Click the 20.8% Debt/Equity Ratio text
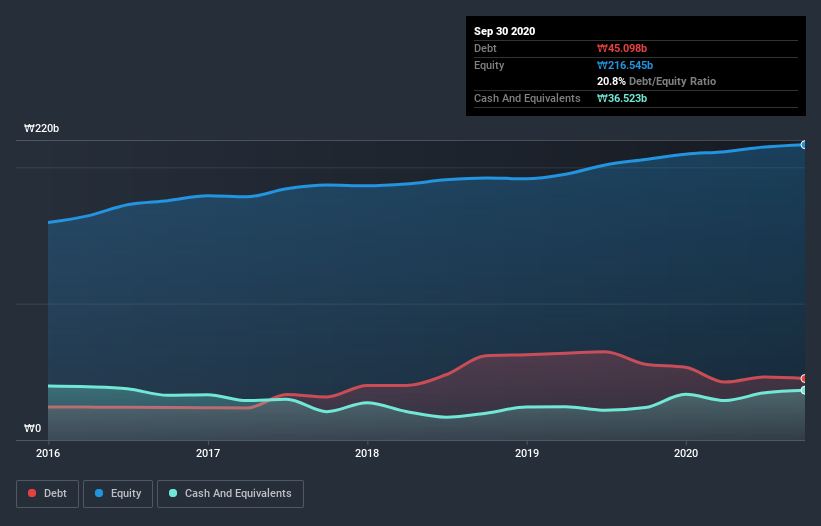 [656, 81]
